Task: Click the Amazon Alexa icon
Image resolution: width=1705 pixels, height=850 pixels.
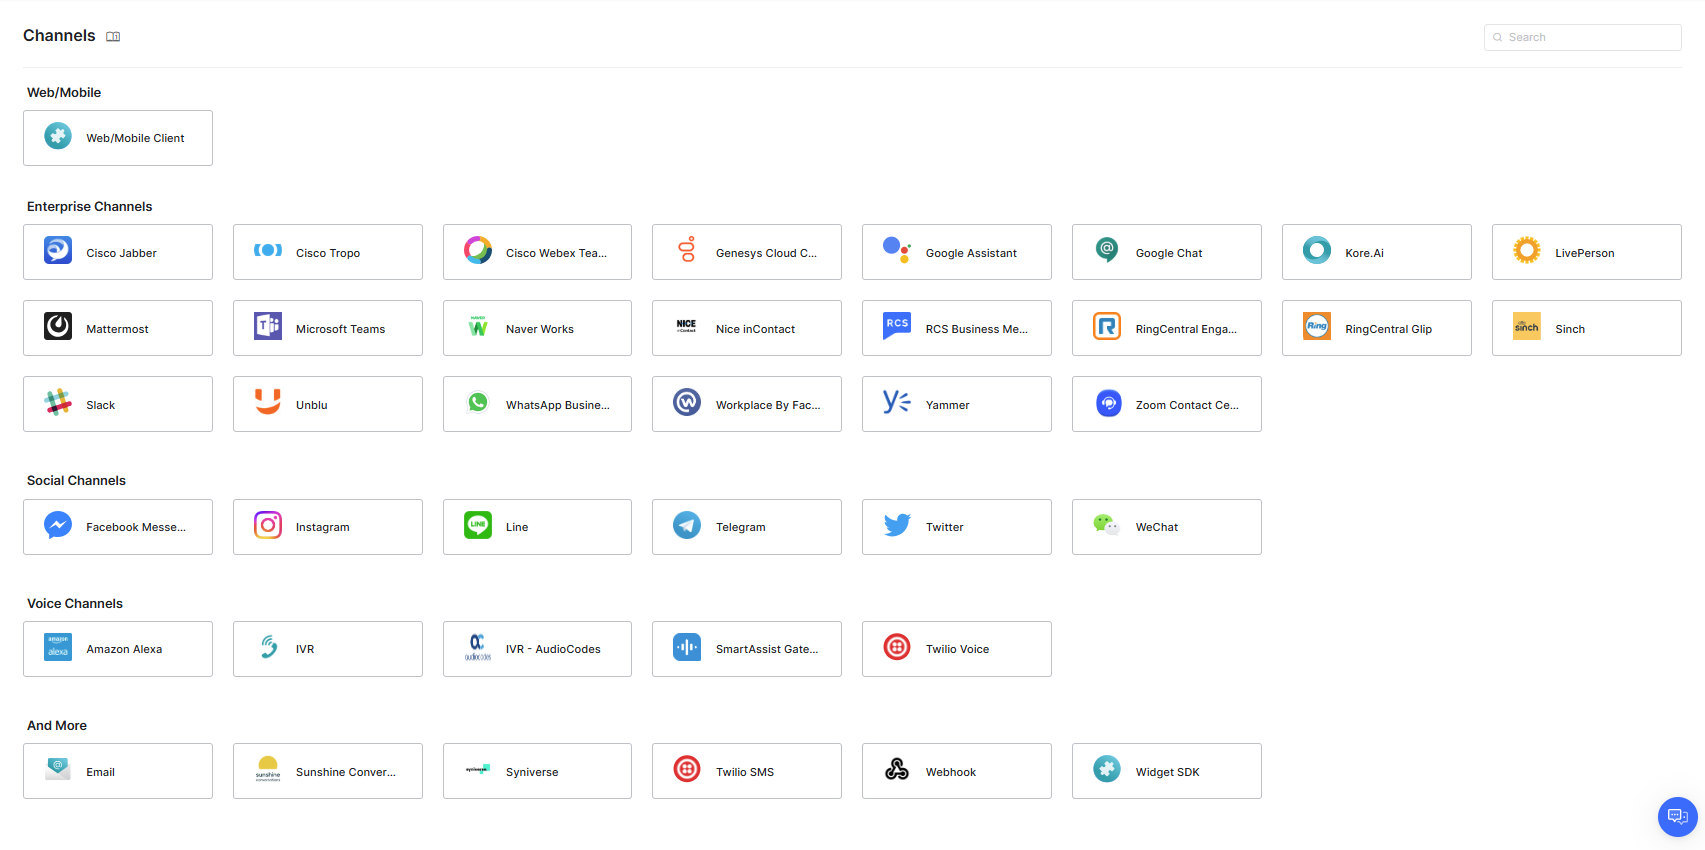Action: pyautogui.click(x=58, y=647)
